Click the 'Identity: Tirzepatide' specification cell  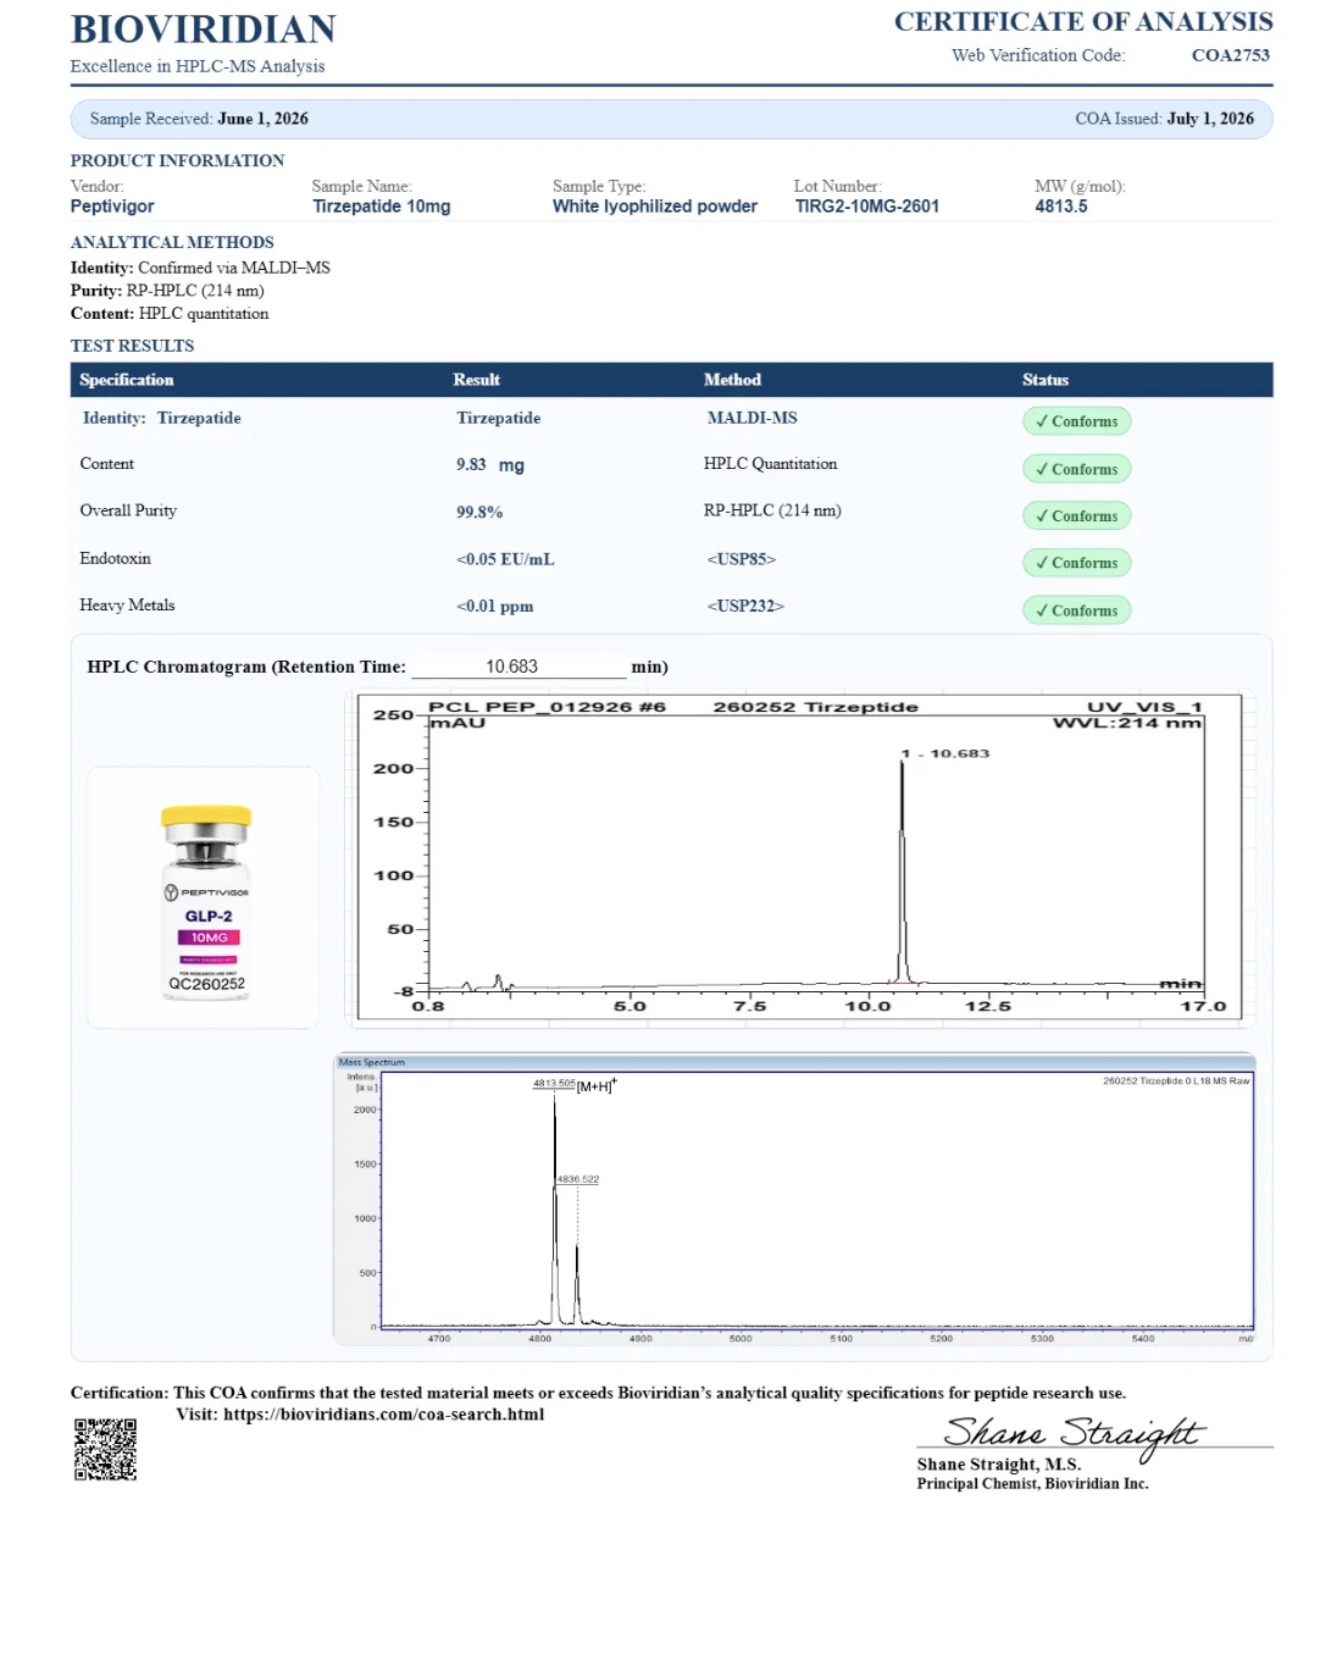coord(161,418)
